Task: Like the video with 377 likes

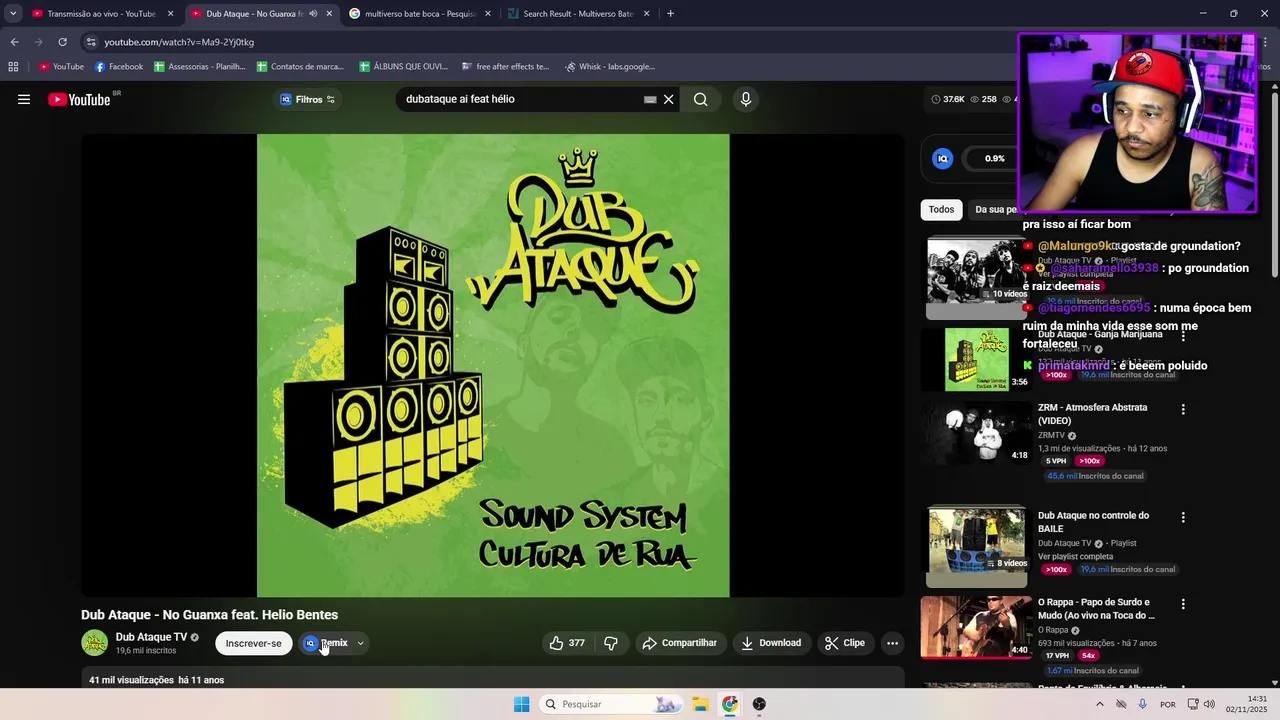Action: pyautogui.click(x=567, y=643)
